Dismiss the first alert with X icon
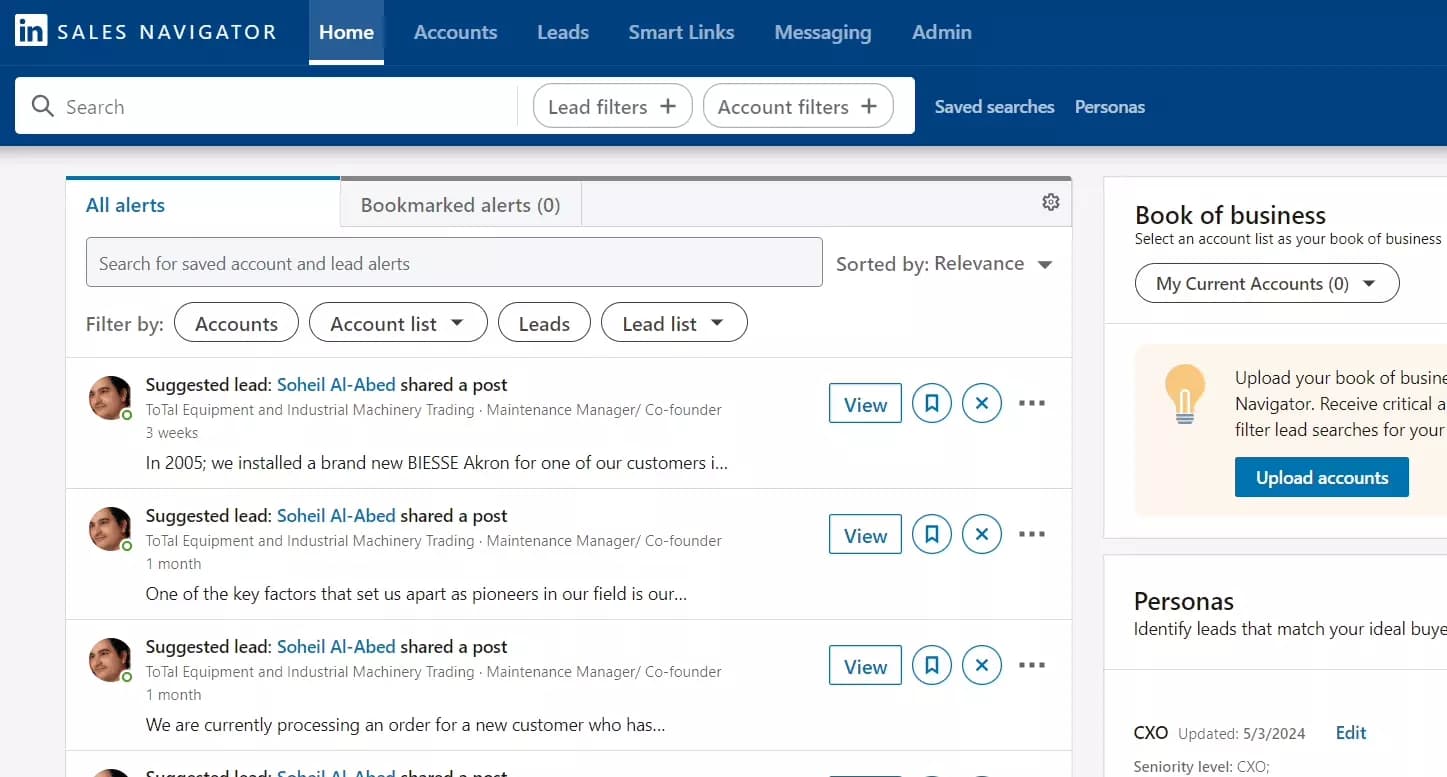The image size is (1447, 777). coord(981,404)
